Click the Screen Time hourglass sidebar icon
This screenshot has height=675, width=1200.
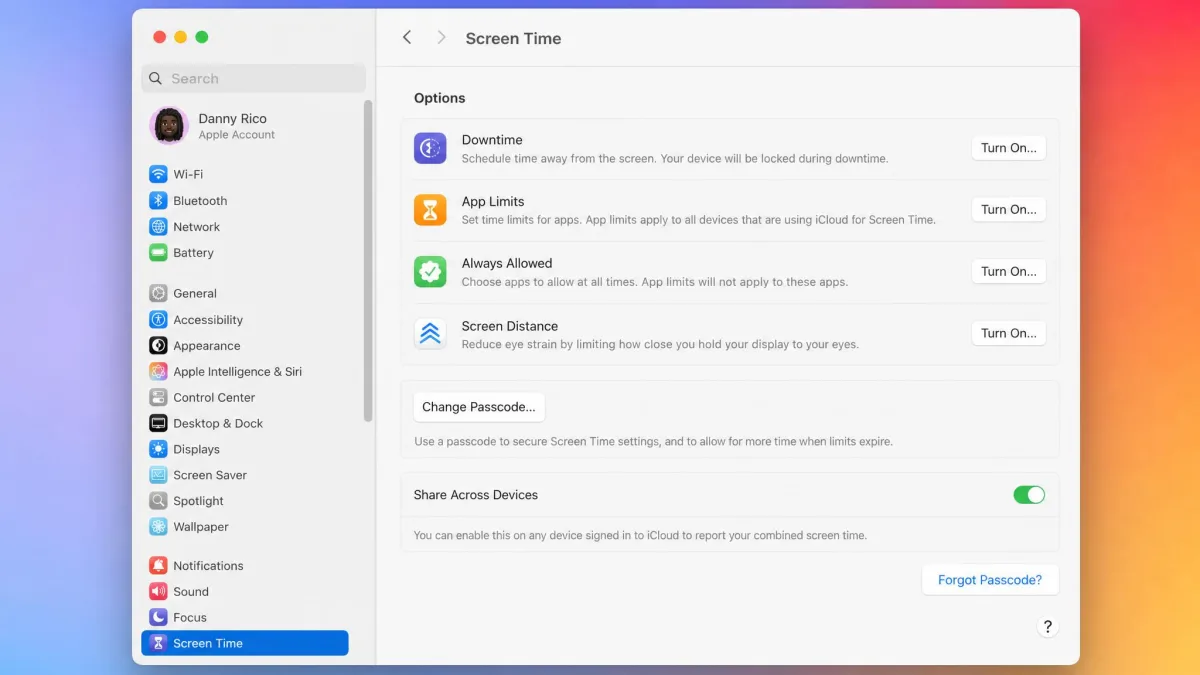point(158,643)
